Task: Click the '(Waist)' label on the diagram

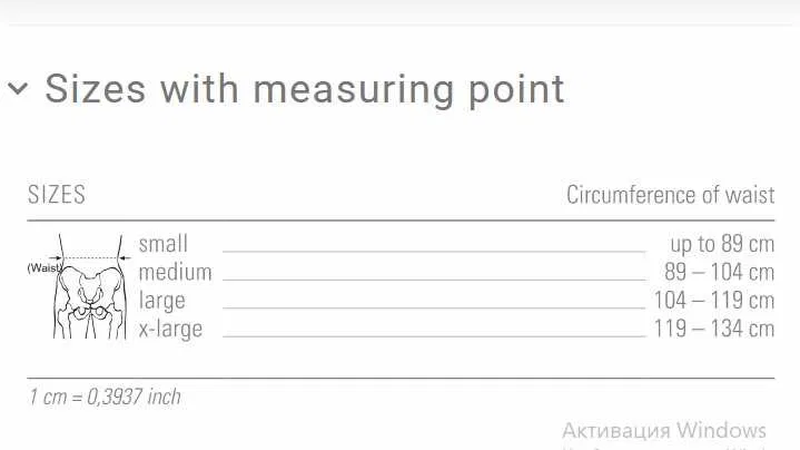Action: (45, 267)
